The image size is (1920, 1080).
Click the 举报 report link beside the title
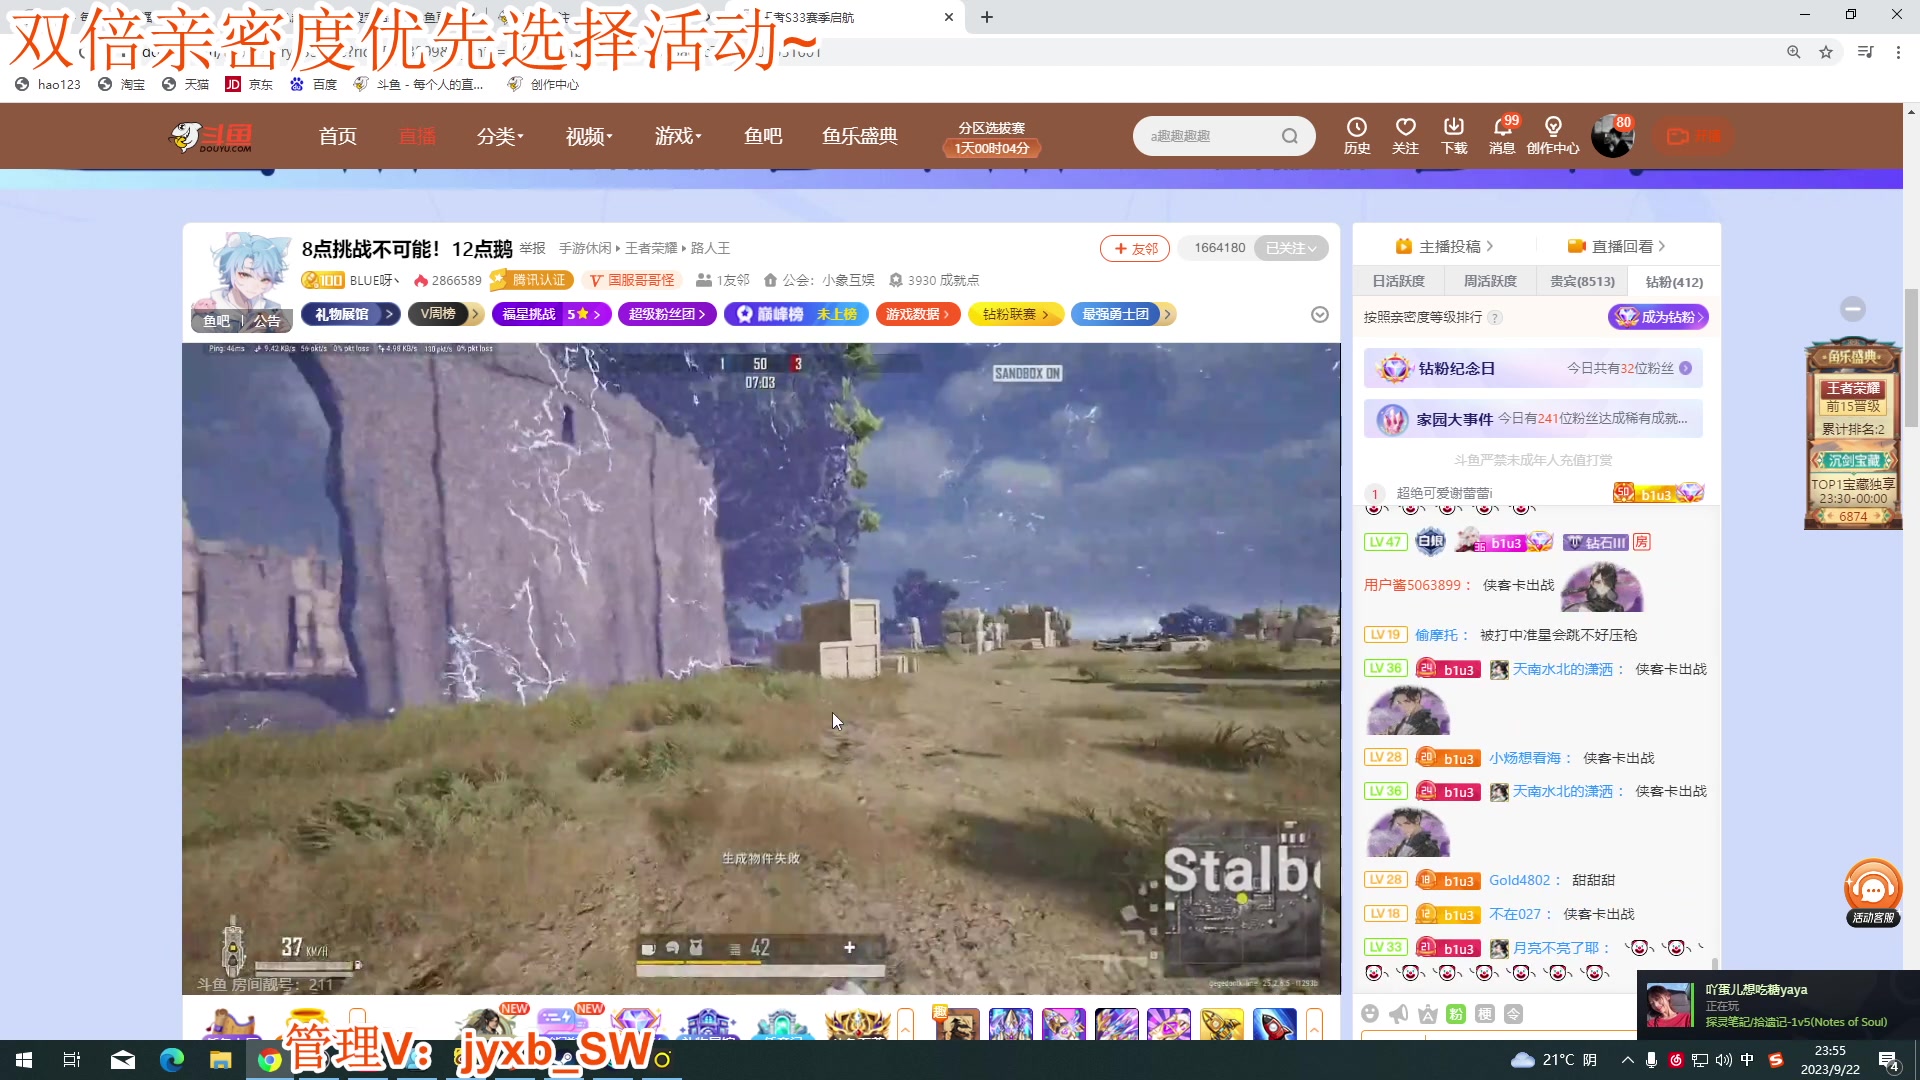click(533, 248)
